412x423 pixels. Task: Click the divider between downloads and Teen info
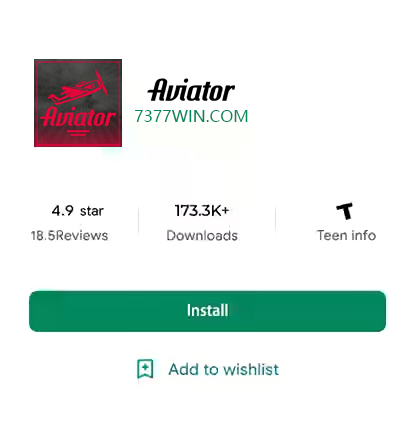275,221
